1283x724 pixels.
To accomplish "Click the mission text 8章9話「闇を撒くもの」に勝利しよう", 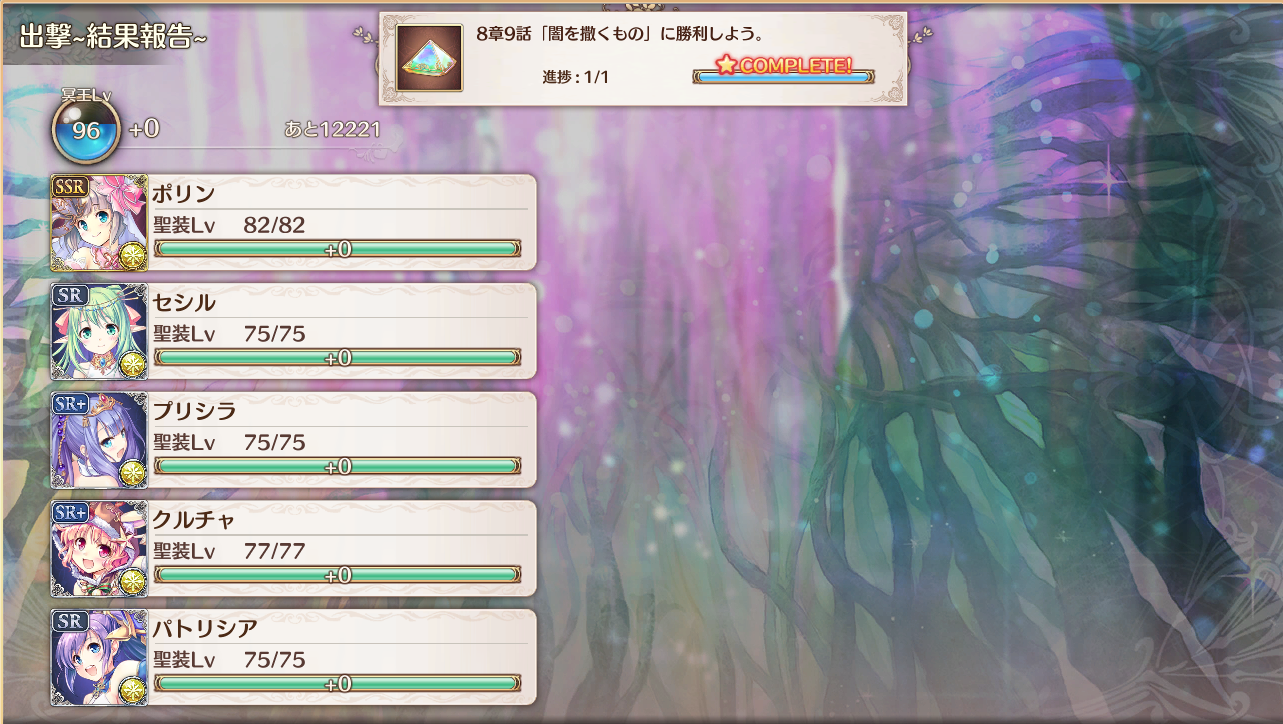I will (621, 34).
